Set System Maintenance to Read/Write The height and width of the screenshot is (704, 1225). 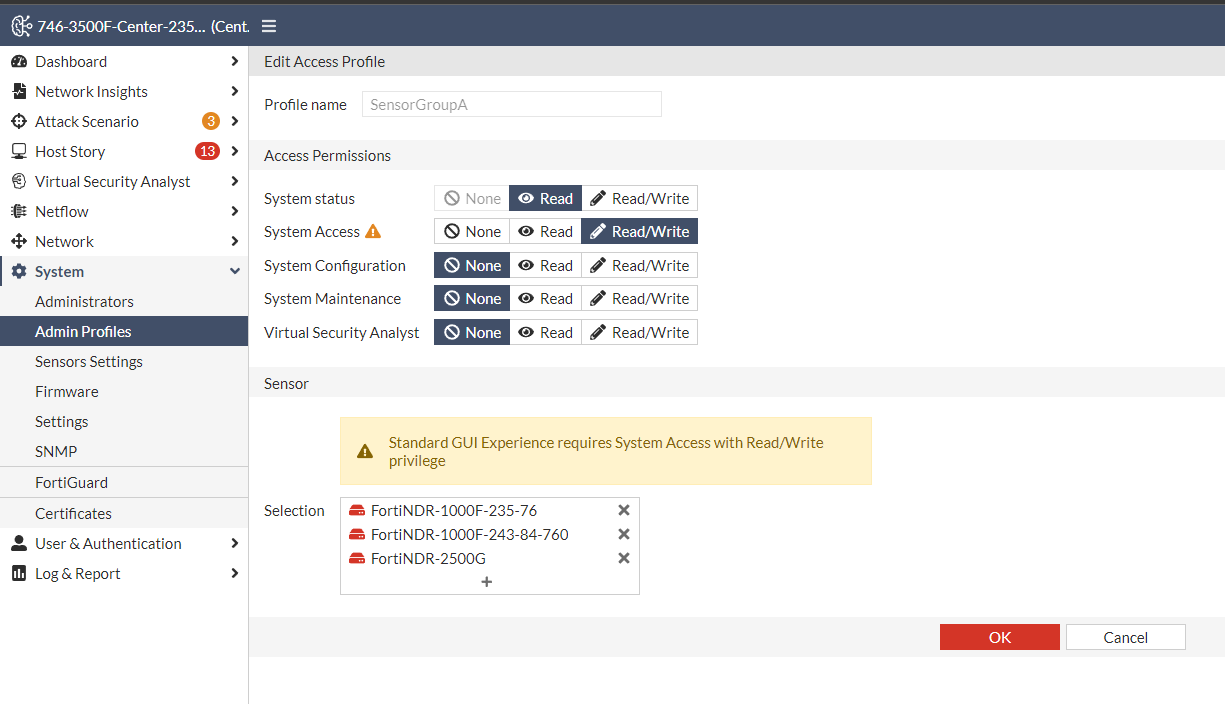[640, 298]
